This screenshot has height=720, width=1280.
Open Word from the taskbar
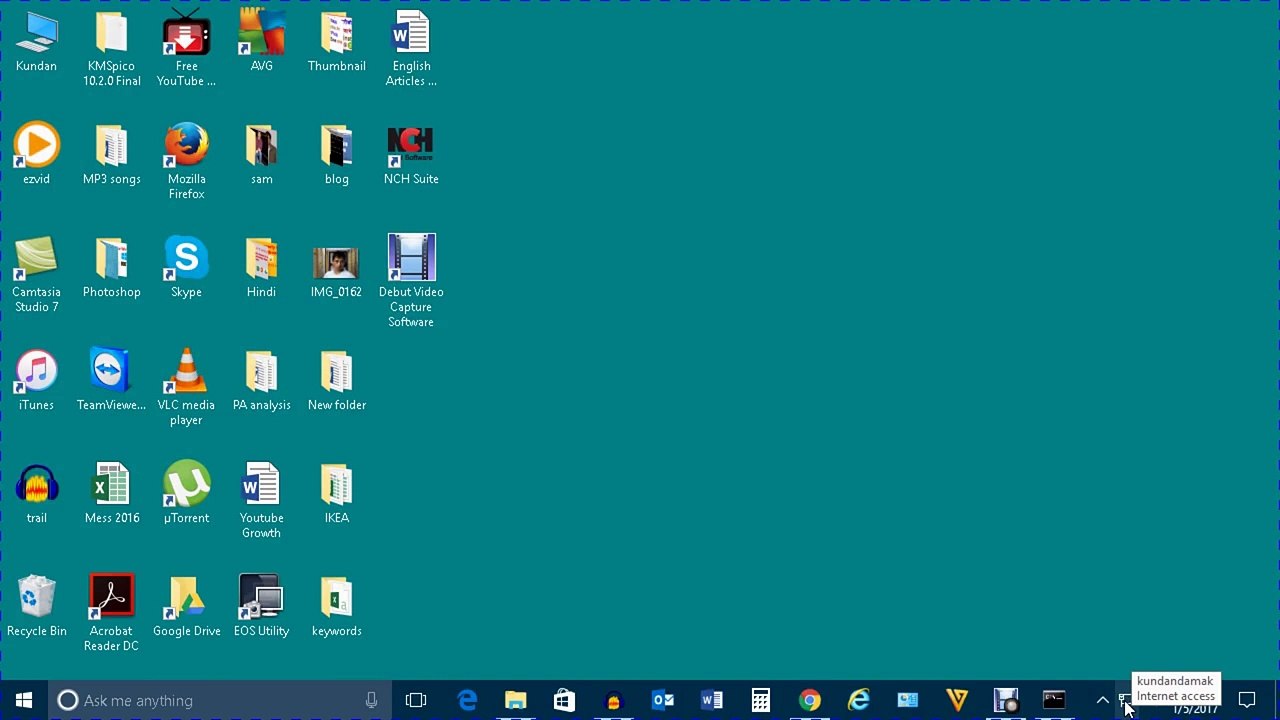711,700
